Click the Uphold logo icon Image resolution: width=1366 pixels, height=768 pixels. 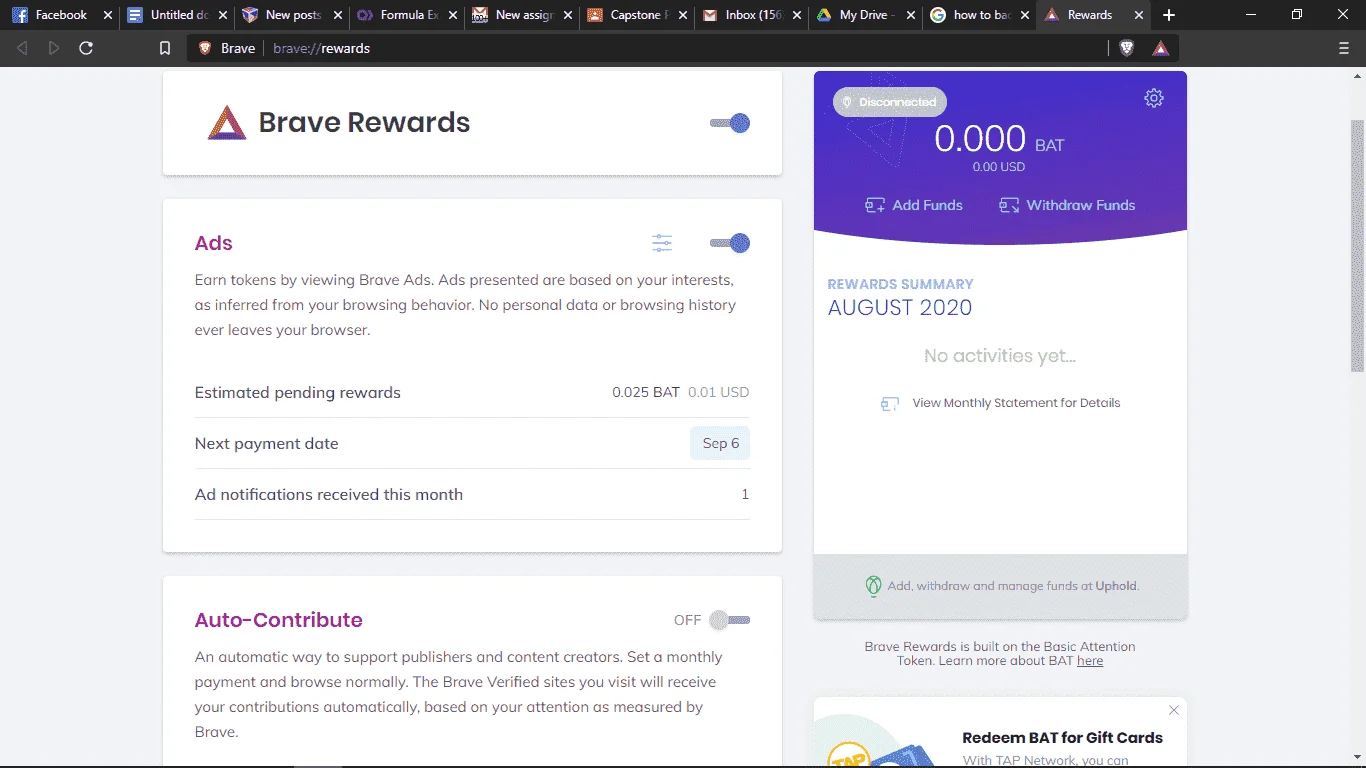point(873,586)
